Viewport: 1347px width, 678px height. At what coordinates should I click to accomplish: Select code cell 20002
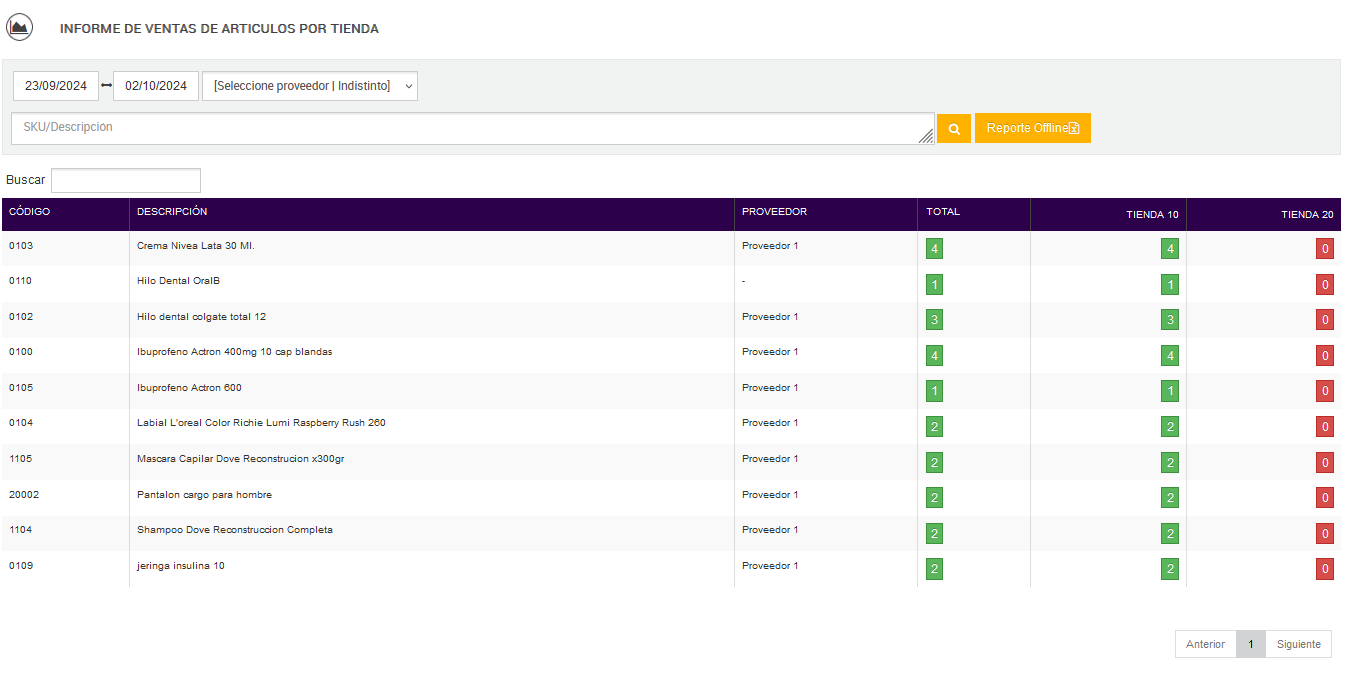(24, 495)
